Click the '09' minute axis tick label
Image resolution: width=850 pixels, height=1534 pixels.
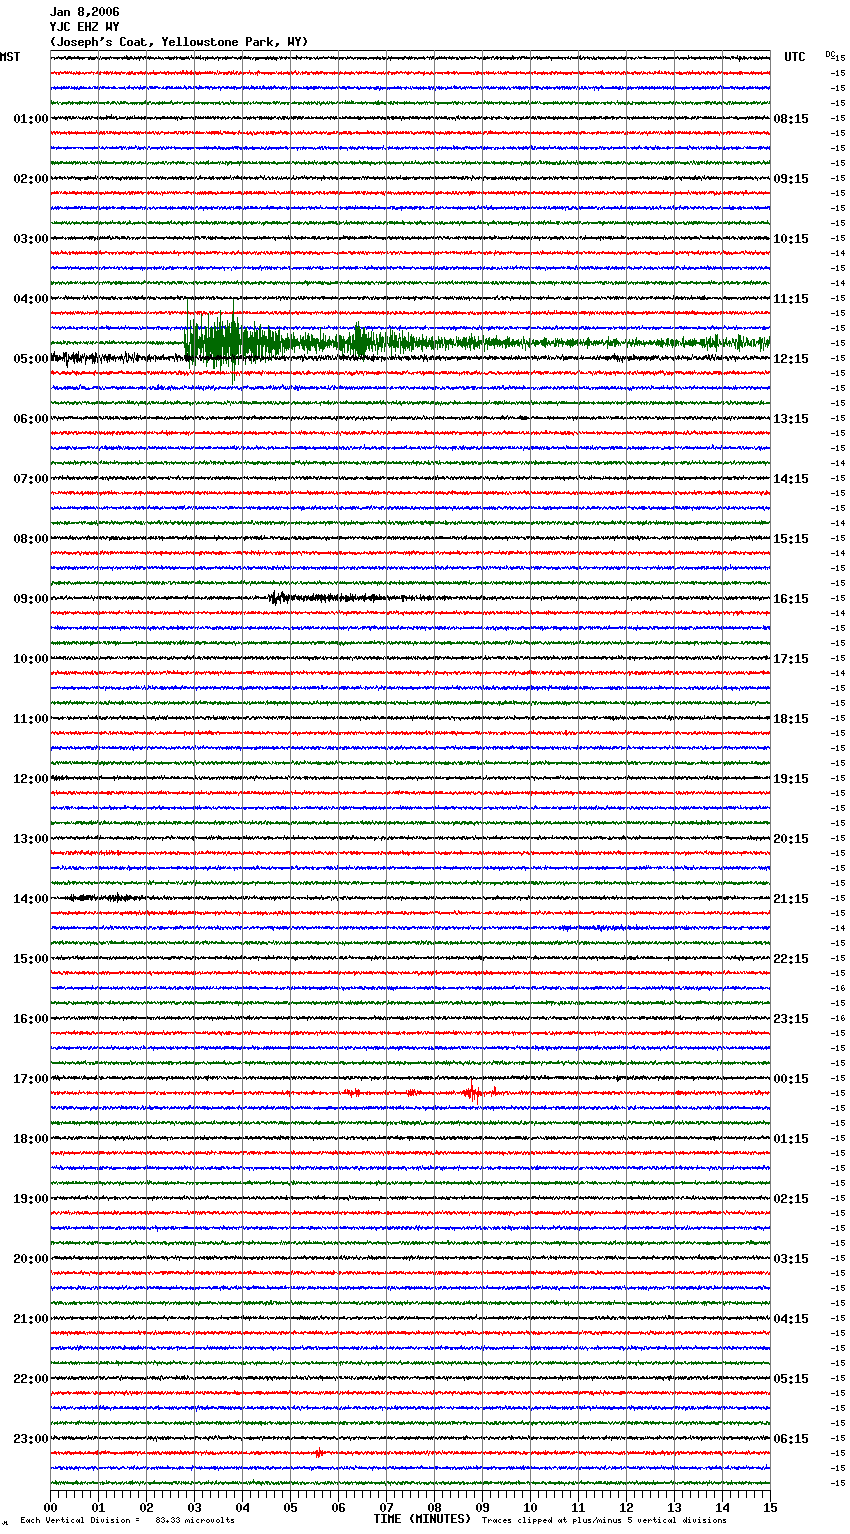482,1507
